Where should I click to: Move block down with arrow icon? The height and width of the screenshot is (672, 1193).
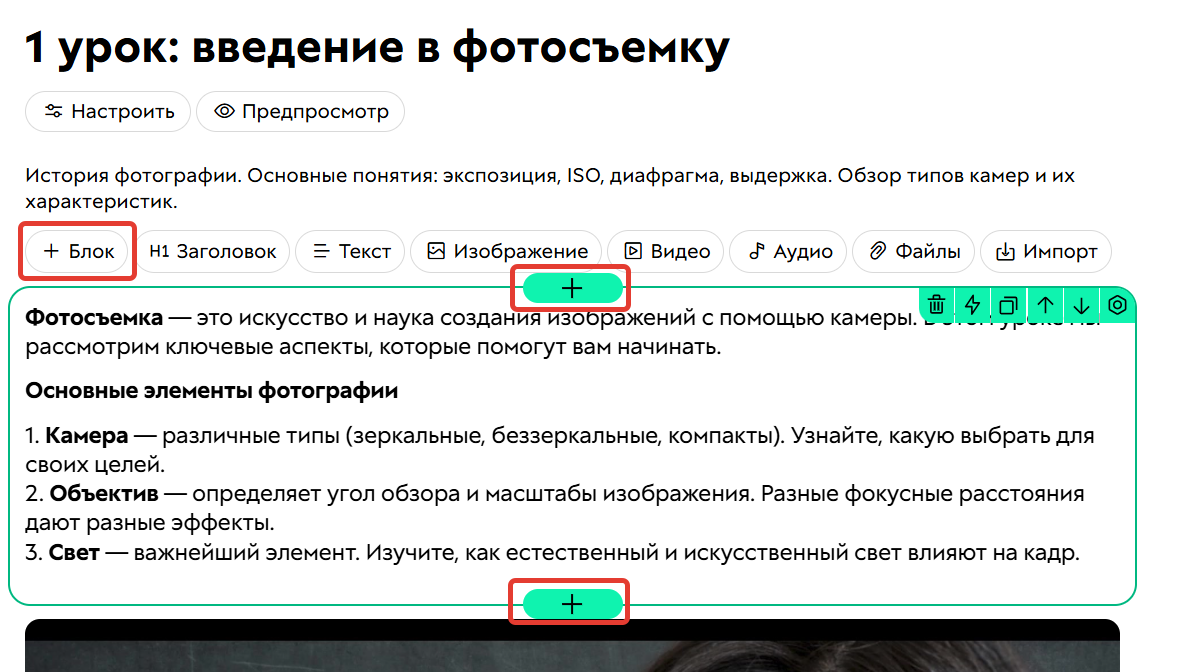pyautogui.click(x=1081, y=305)
